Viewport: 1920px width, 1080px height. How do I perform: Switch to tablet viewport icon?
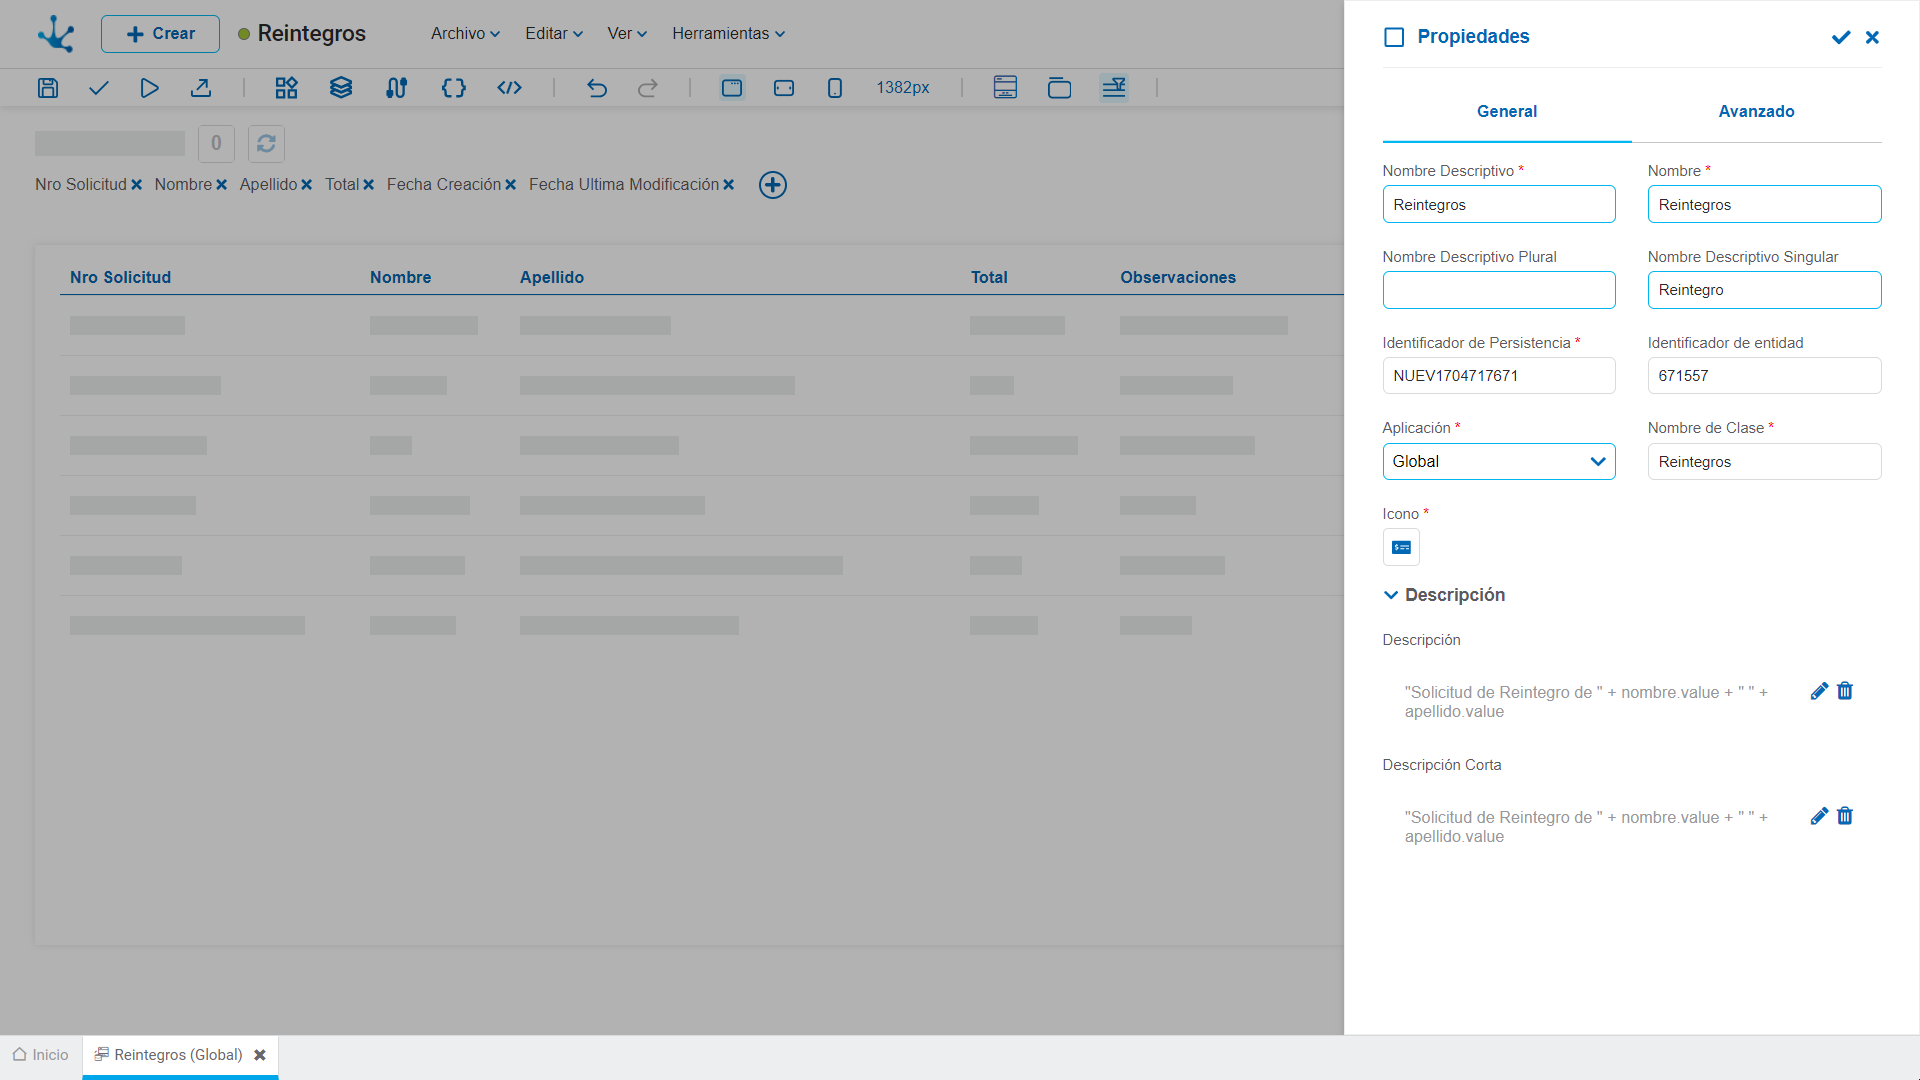click(x=784, y=88)
